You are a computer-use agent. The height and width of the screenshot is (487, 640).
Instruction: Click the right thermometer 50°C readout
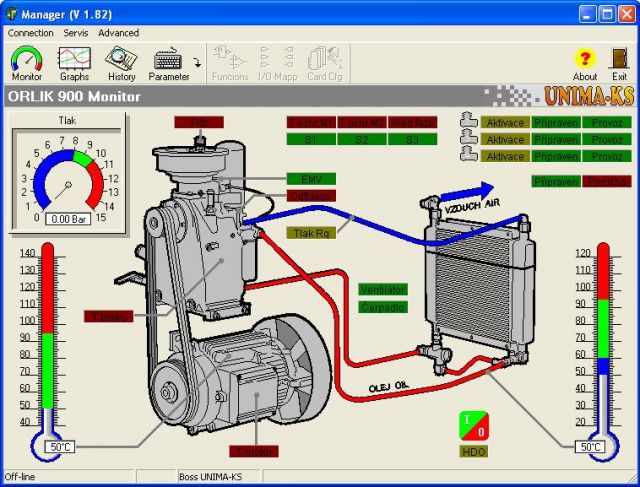pos(590,447)
